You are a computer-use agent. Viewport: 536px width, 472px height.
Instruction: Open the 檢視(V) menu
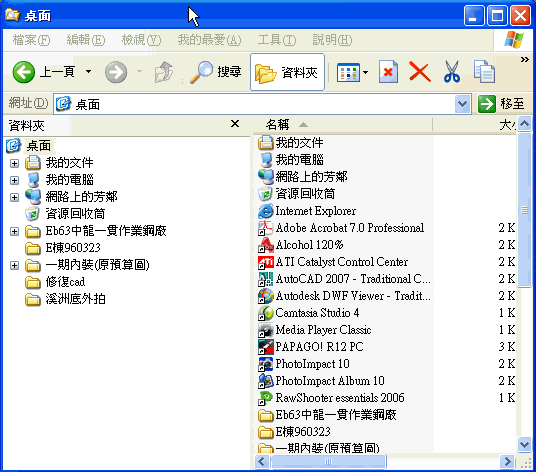click(x=141, y=40)
